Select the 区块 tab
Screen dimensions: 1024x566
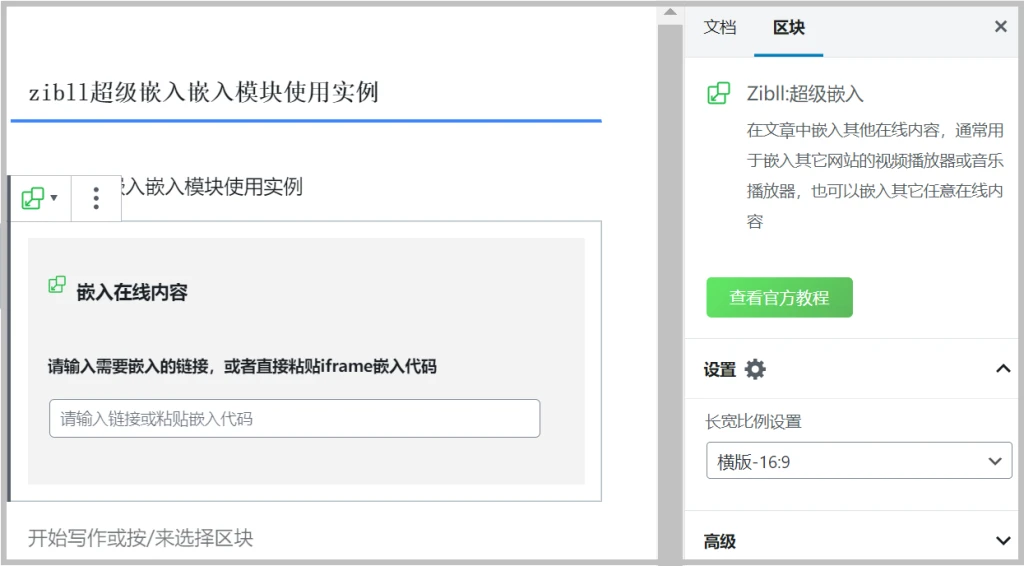[x=789, y=27]
